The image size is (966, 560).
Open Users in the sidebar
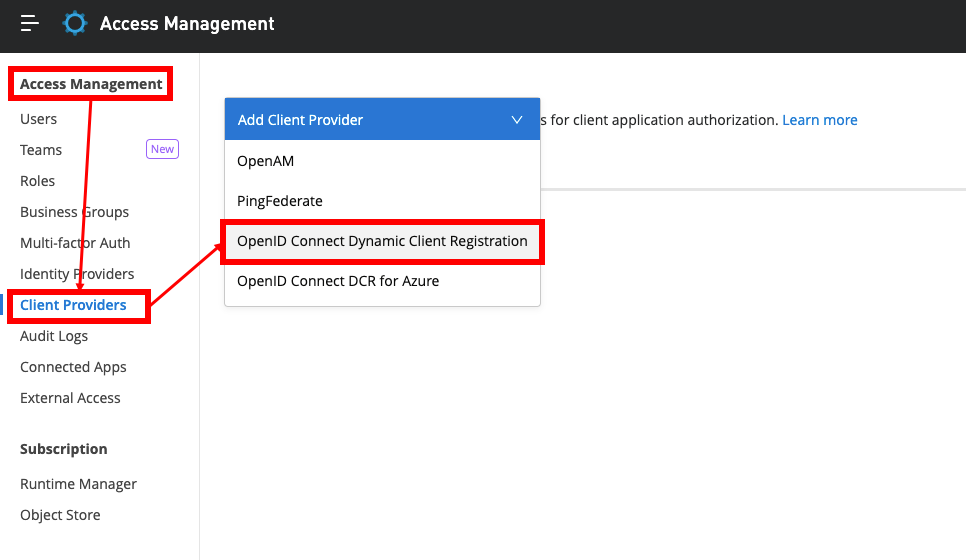38,119
